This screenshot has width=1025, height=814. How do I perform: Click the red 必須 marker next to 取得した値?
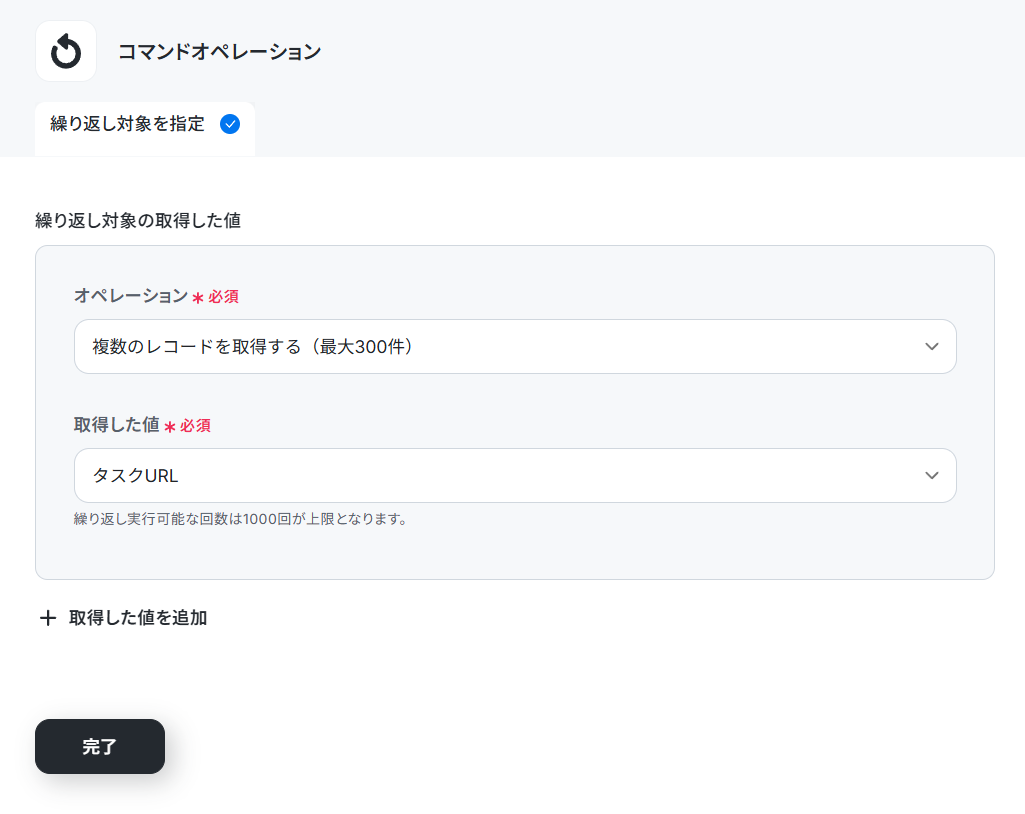(x=195, y=426)
